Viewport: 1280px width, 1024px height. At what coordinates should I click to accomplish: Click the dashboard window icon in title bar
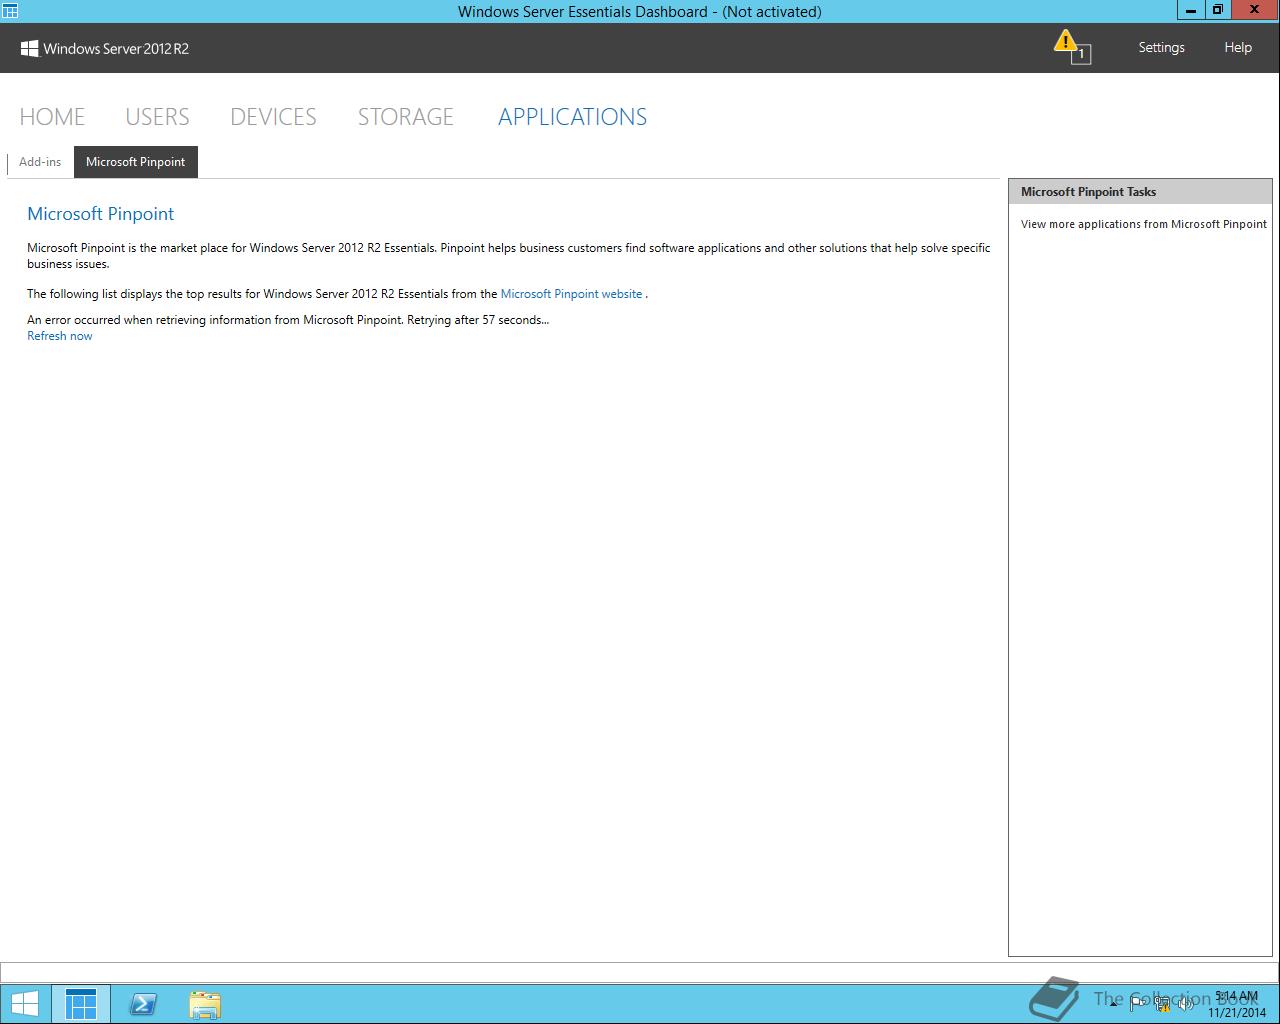(10, 11)
